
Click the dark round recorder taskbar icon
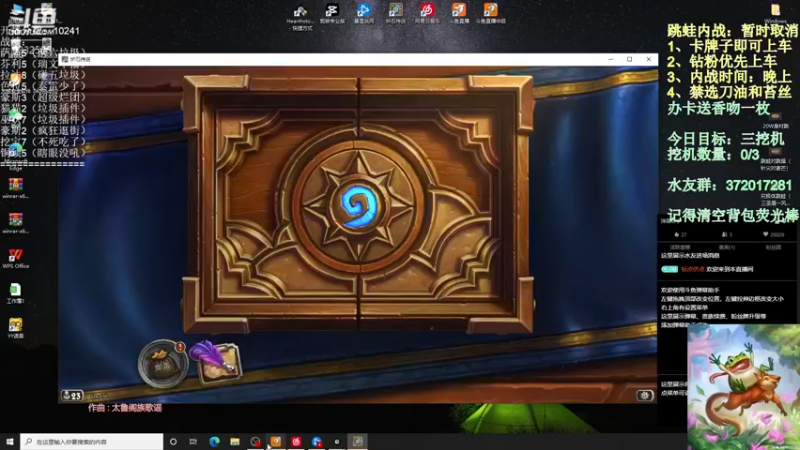255,441
